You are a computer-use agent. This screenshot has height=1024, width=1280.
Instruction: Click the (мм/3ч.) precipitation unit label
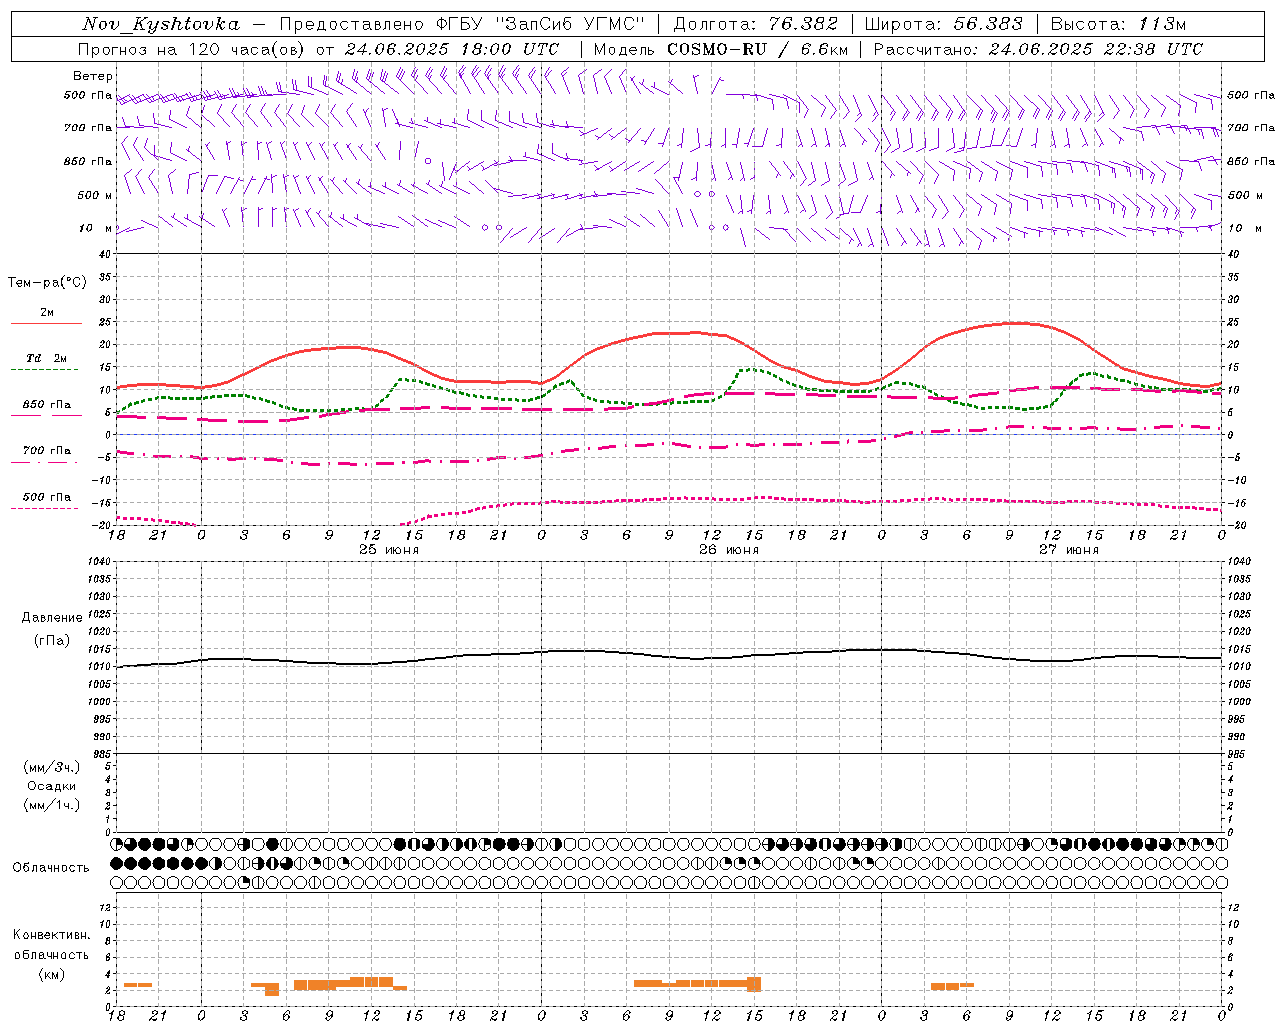[52, 767]
